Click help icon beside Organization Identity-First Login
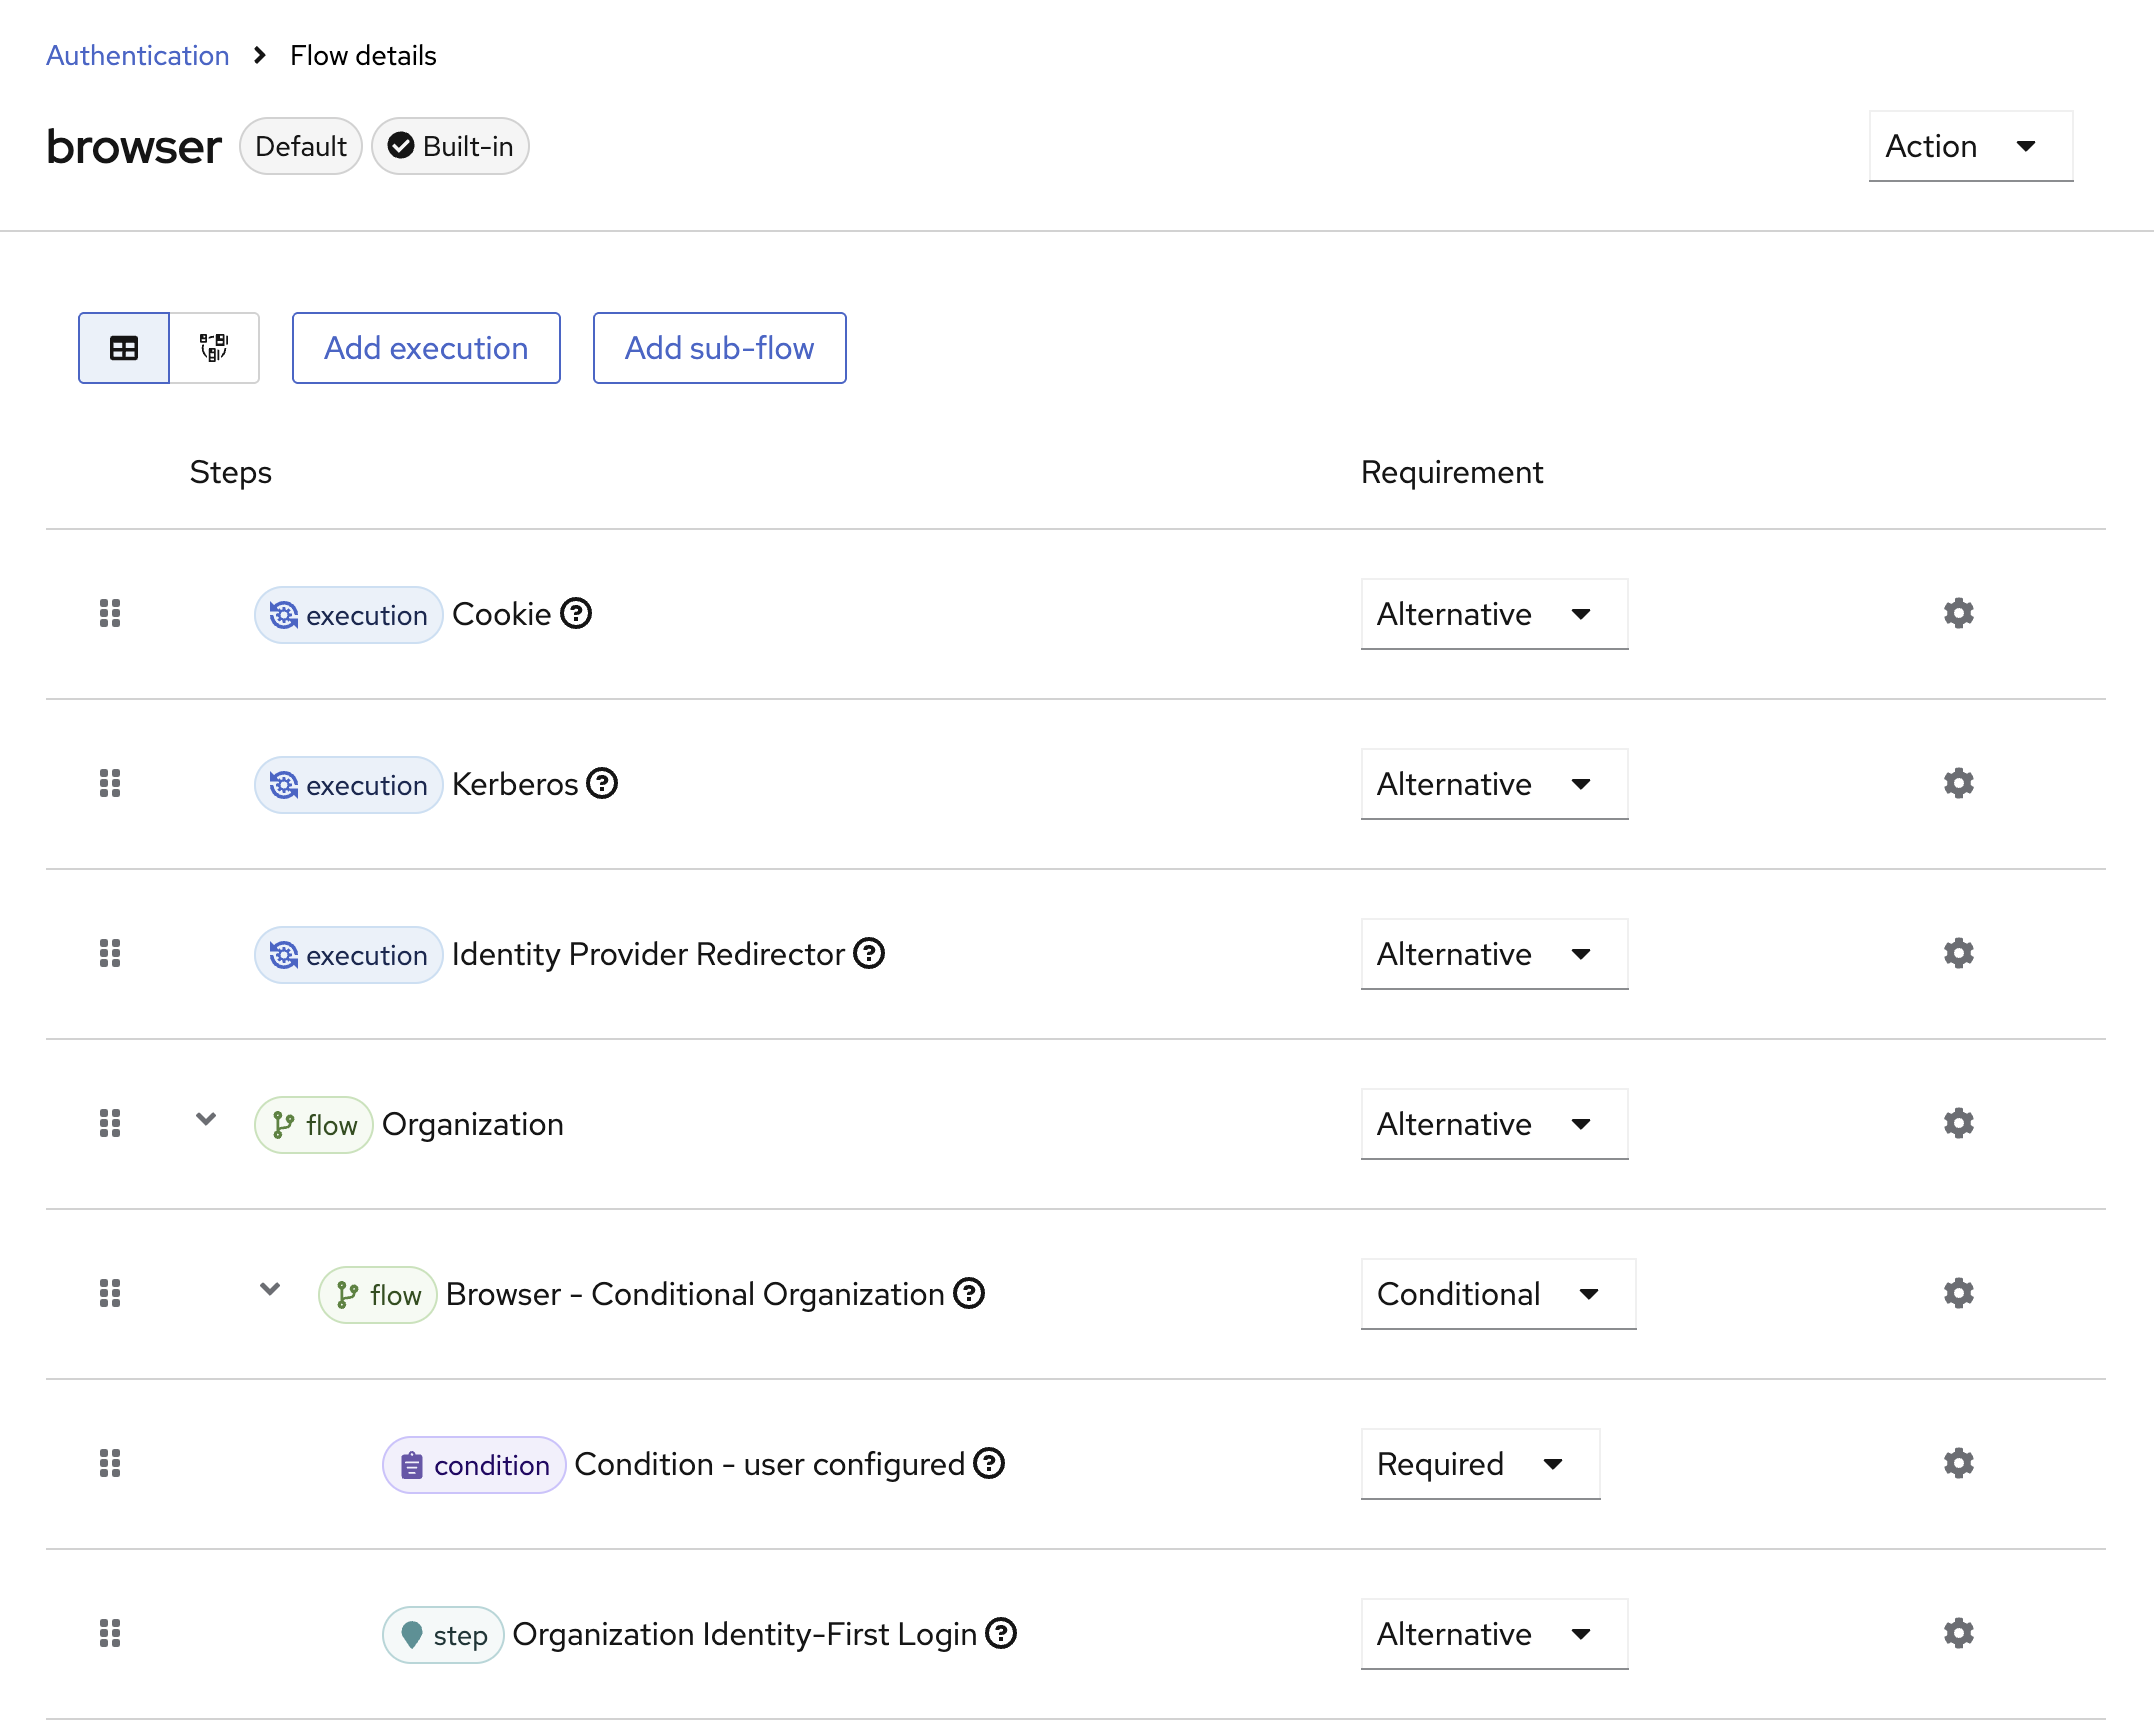2154x1720 pixels. click(1001, 1633)
